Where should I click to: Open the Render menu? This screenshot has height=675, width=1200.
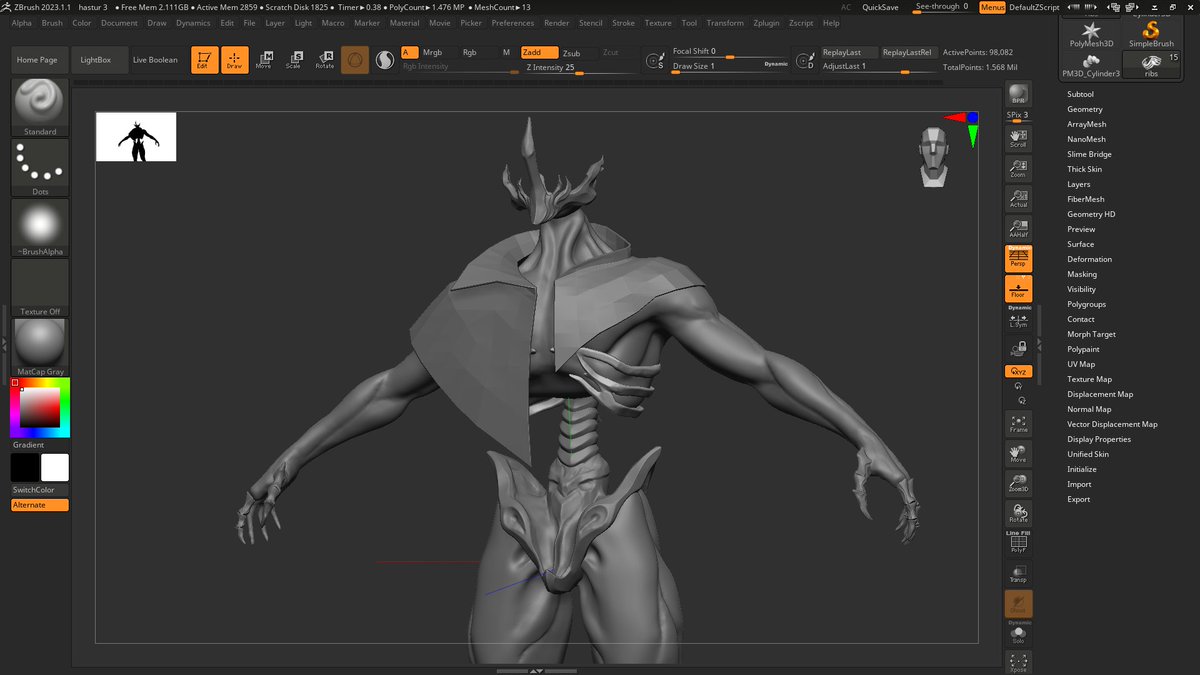[556, 23]
